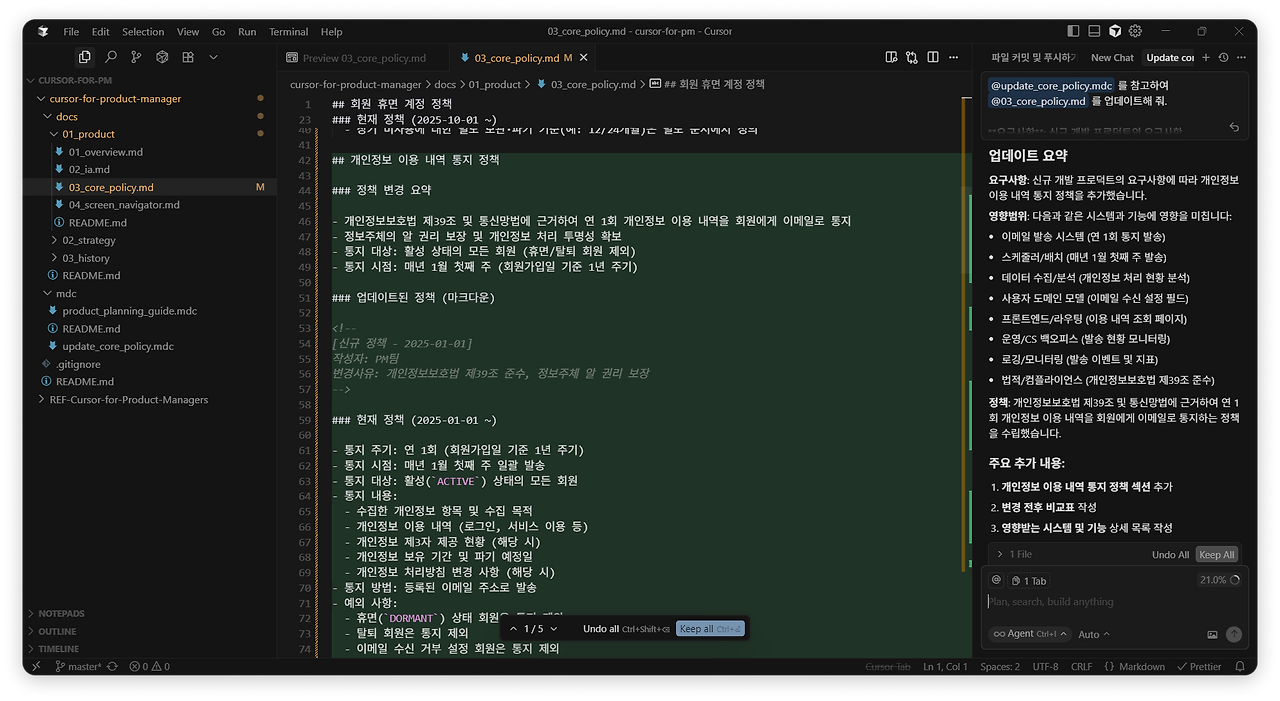Toggle the bottom panel layout icon
Screen dimensions: 1280x701
[1095, 32]
